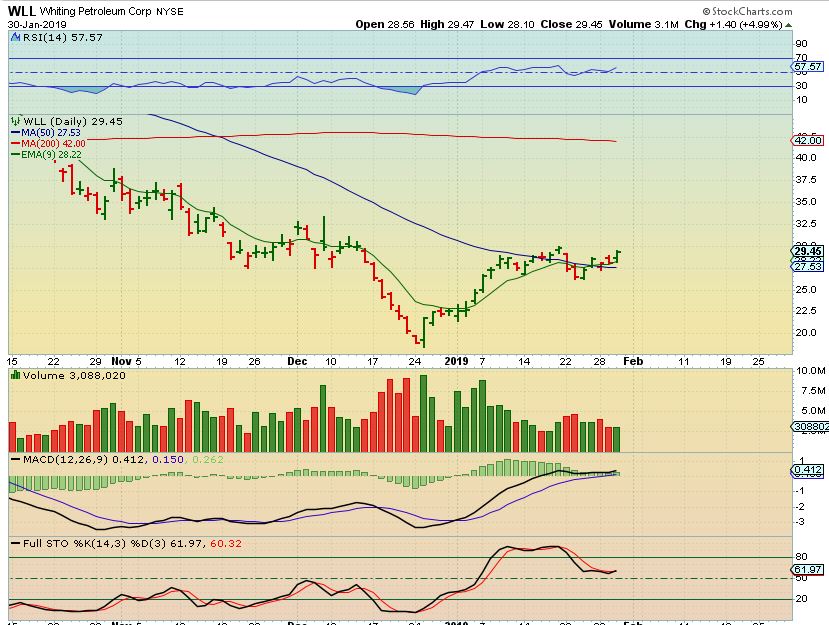Click the RSI(14) 57.57 legend label
Image resolution: width=829 pixels, height=625 pixels.
pyautogui.click(x=62, y=38)
